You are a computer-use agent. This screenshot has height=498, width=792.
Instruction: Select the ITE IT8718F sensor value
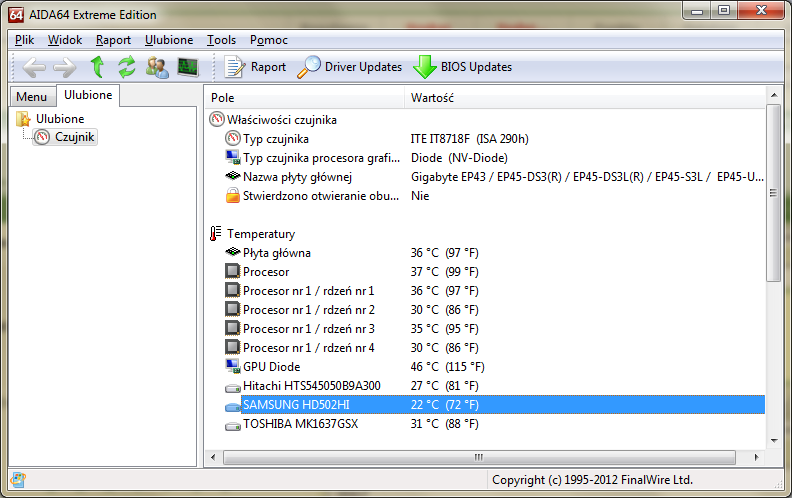click(x=469, y=138)
